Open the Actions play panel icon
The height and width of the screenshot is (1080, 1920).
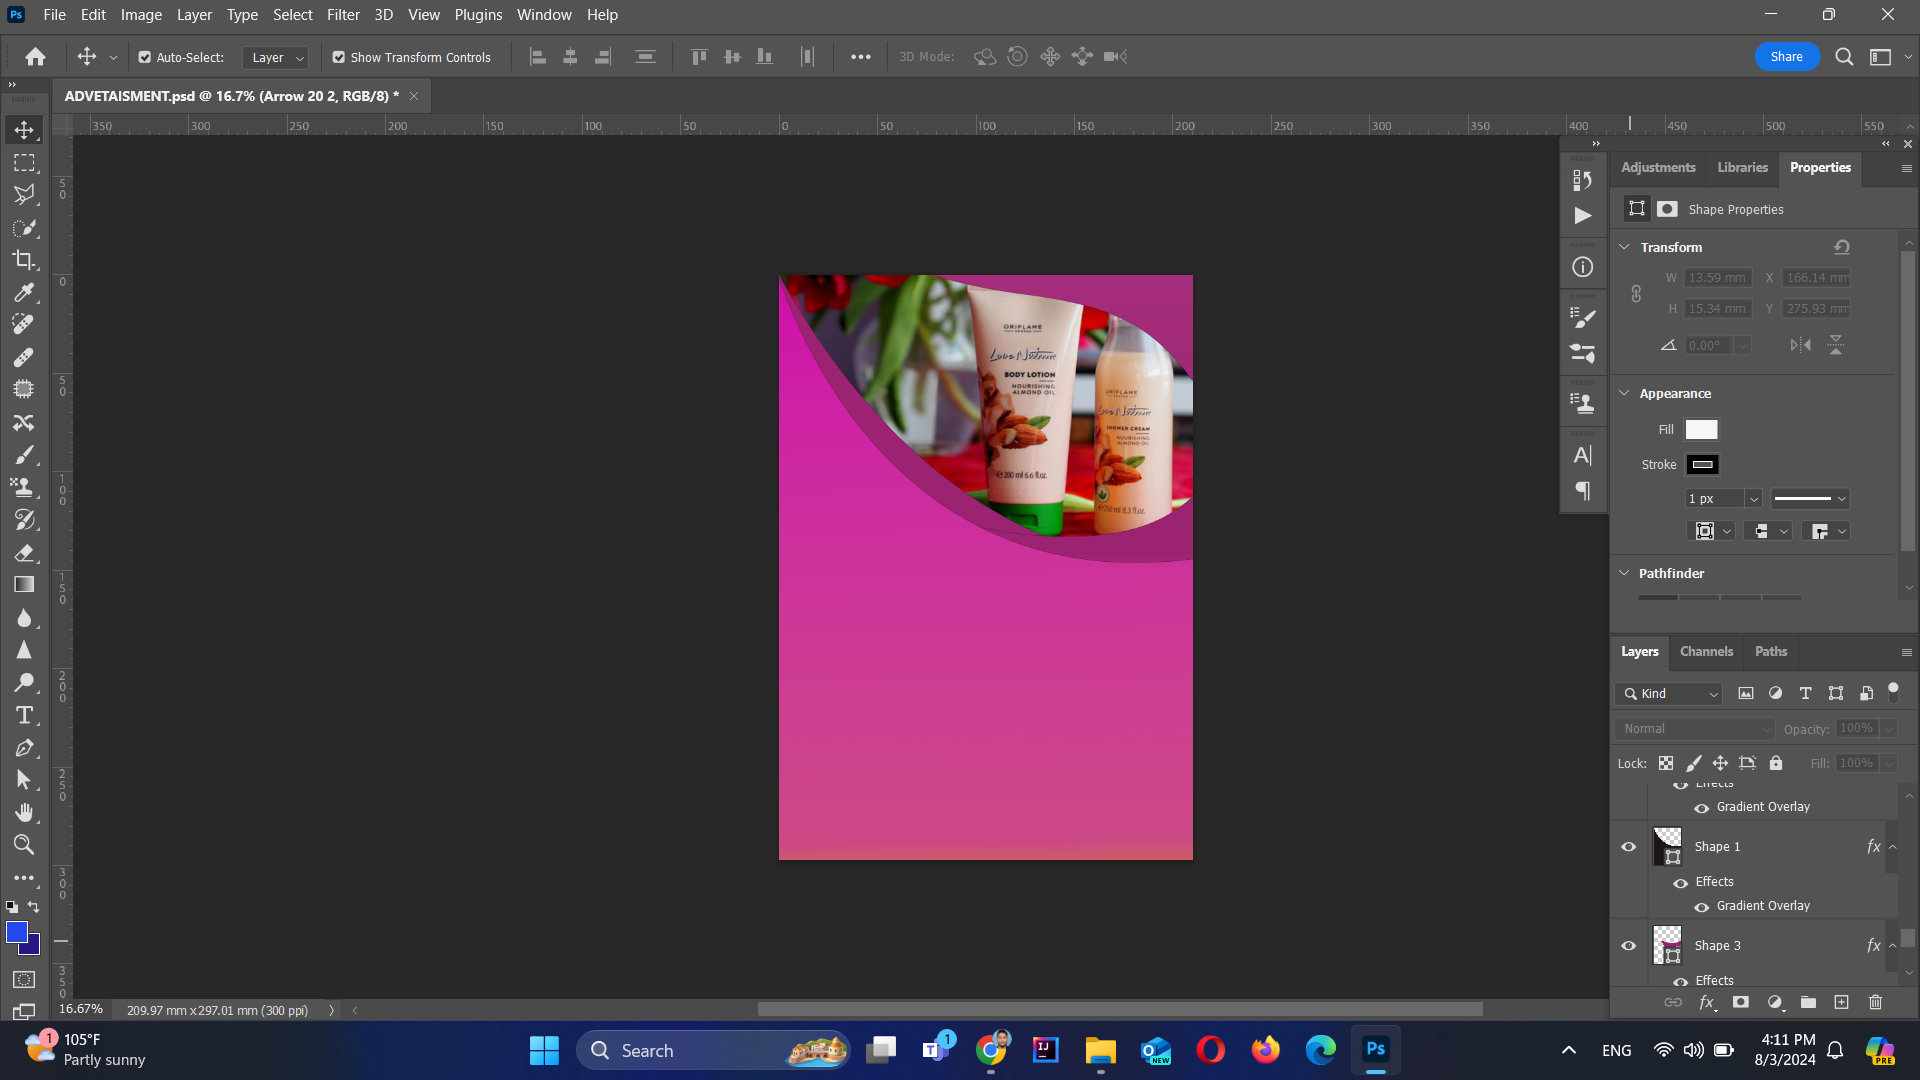pos(1582,216)
